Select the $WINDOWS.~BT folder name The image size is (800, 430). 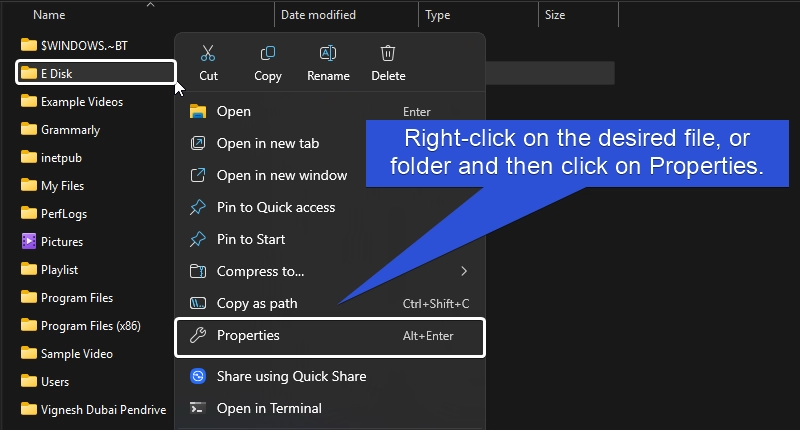[84, 45]
